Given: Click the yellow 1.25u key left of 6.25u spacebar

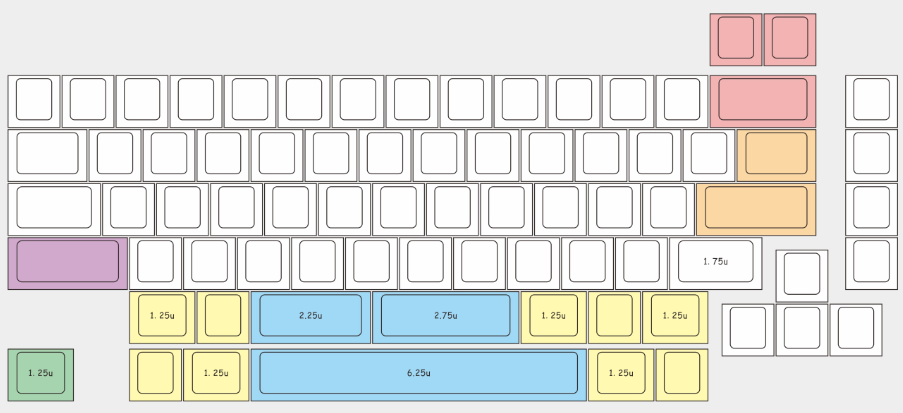Looking at the screenshot, I should pos(216,374).
